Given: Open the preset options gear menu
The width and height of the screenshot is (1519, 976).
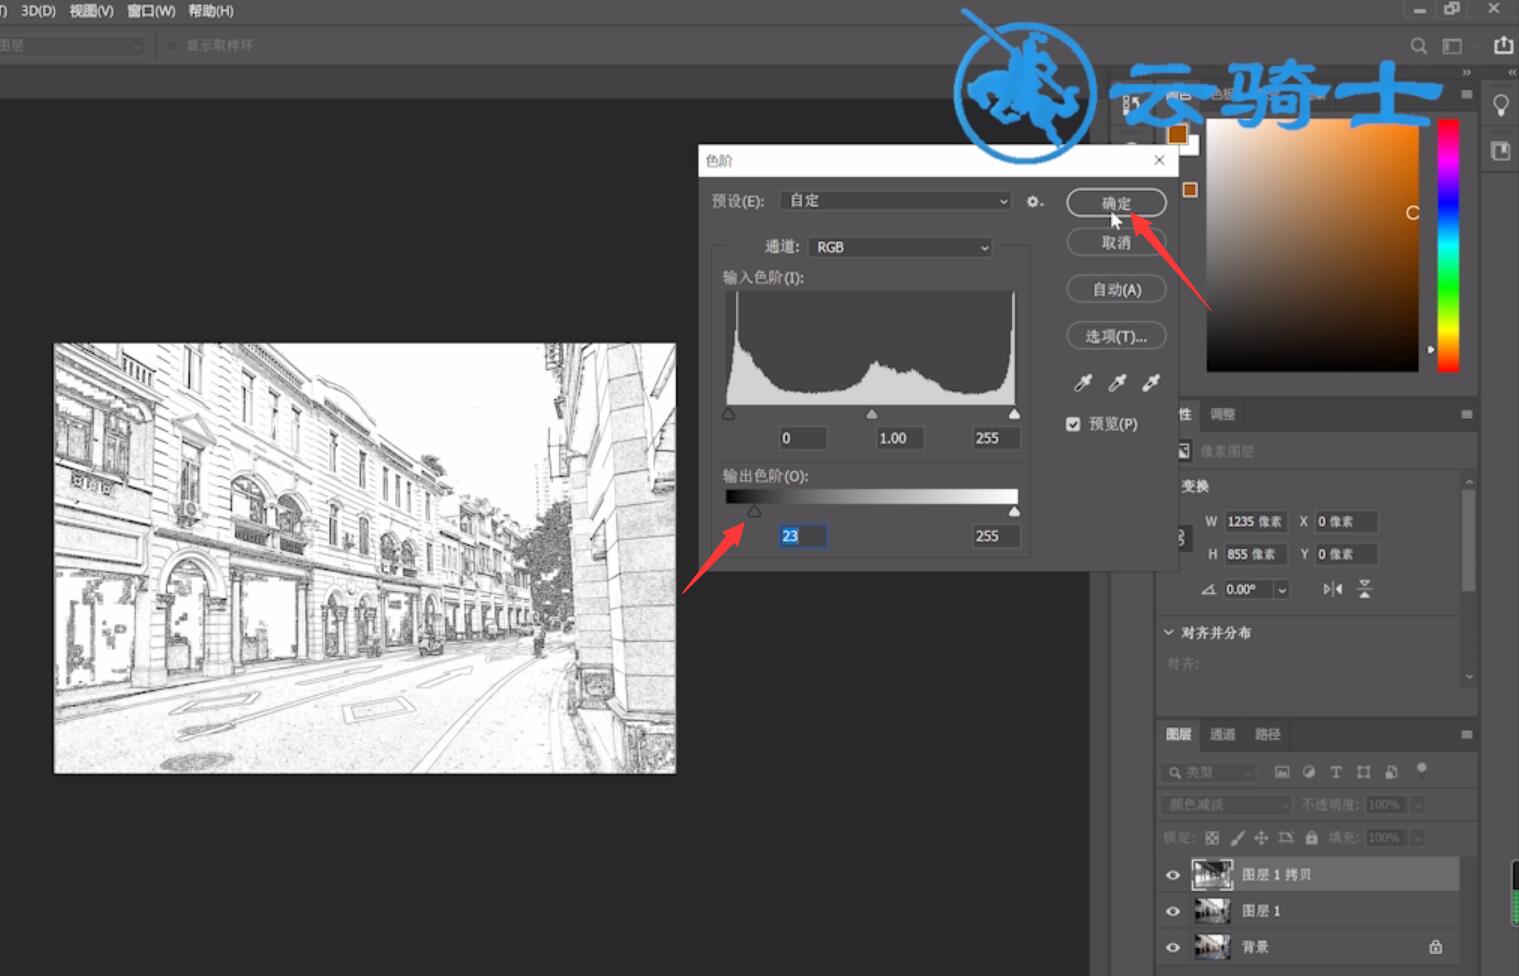Looking at the screenshot, I should 1034,201.
